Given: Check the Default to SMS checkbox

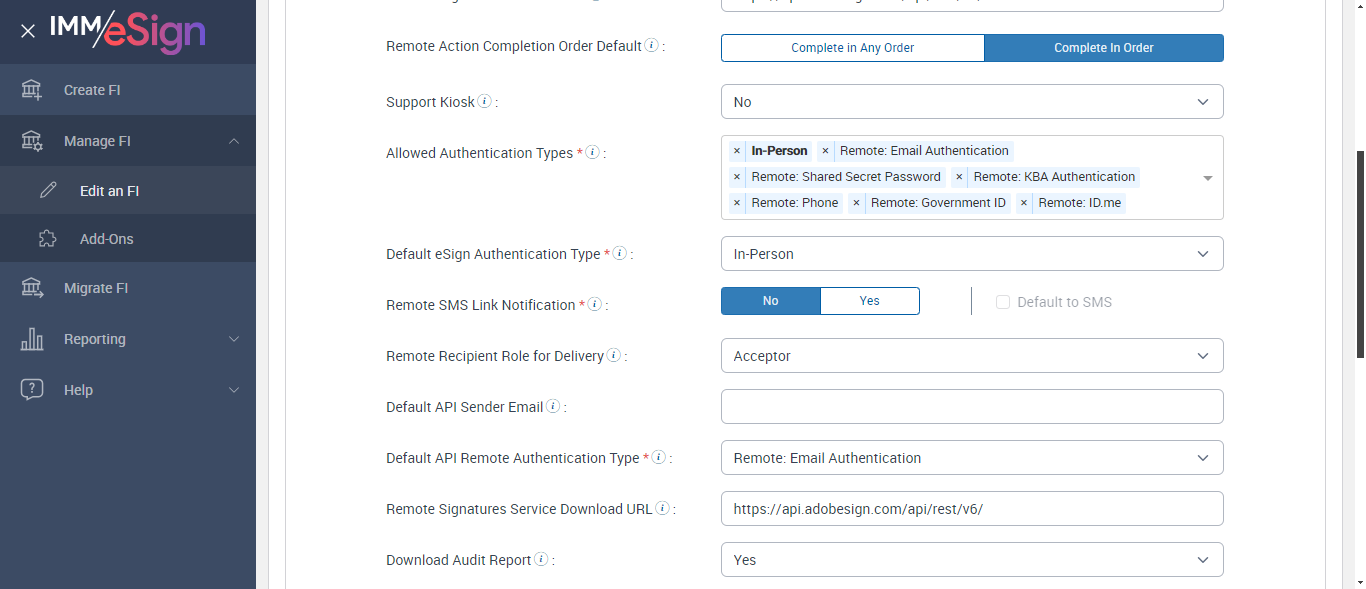Looking at the screenshot, I should click(1003, 302).
